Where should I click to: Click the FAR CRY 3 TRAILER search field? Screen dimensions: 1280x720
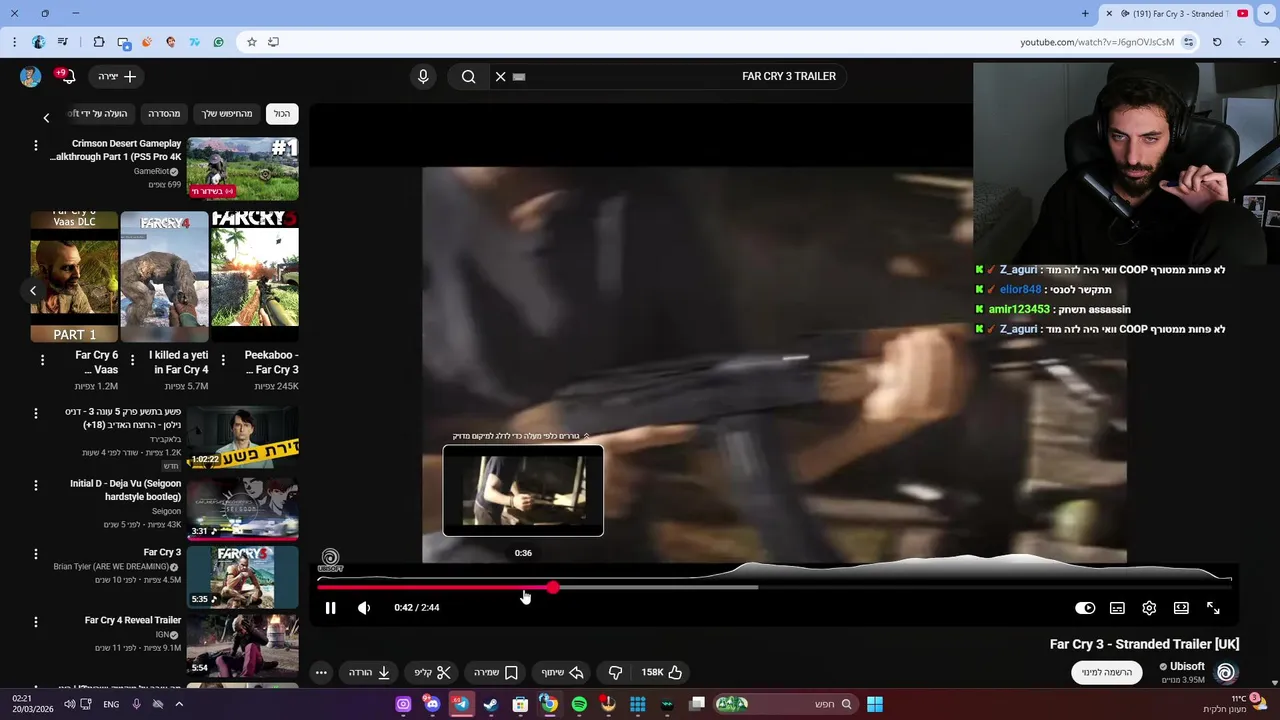pyautogui.click(x=680, y=76)
